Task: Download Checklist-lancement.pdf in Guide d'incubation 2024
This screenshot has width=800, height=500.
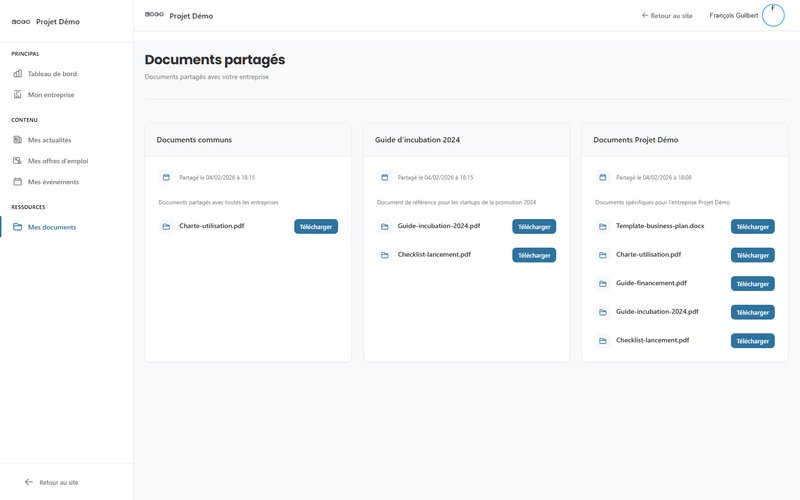Action: point(534,255)
